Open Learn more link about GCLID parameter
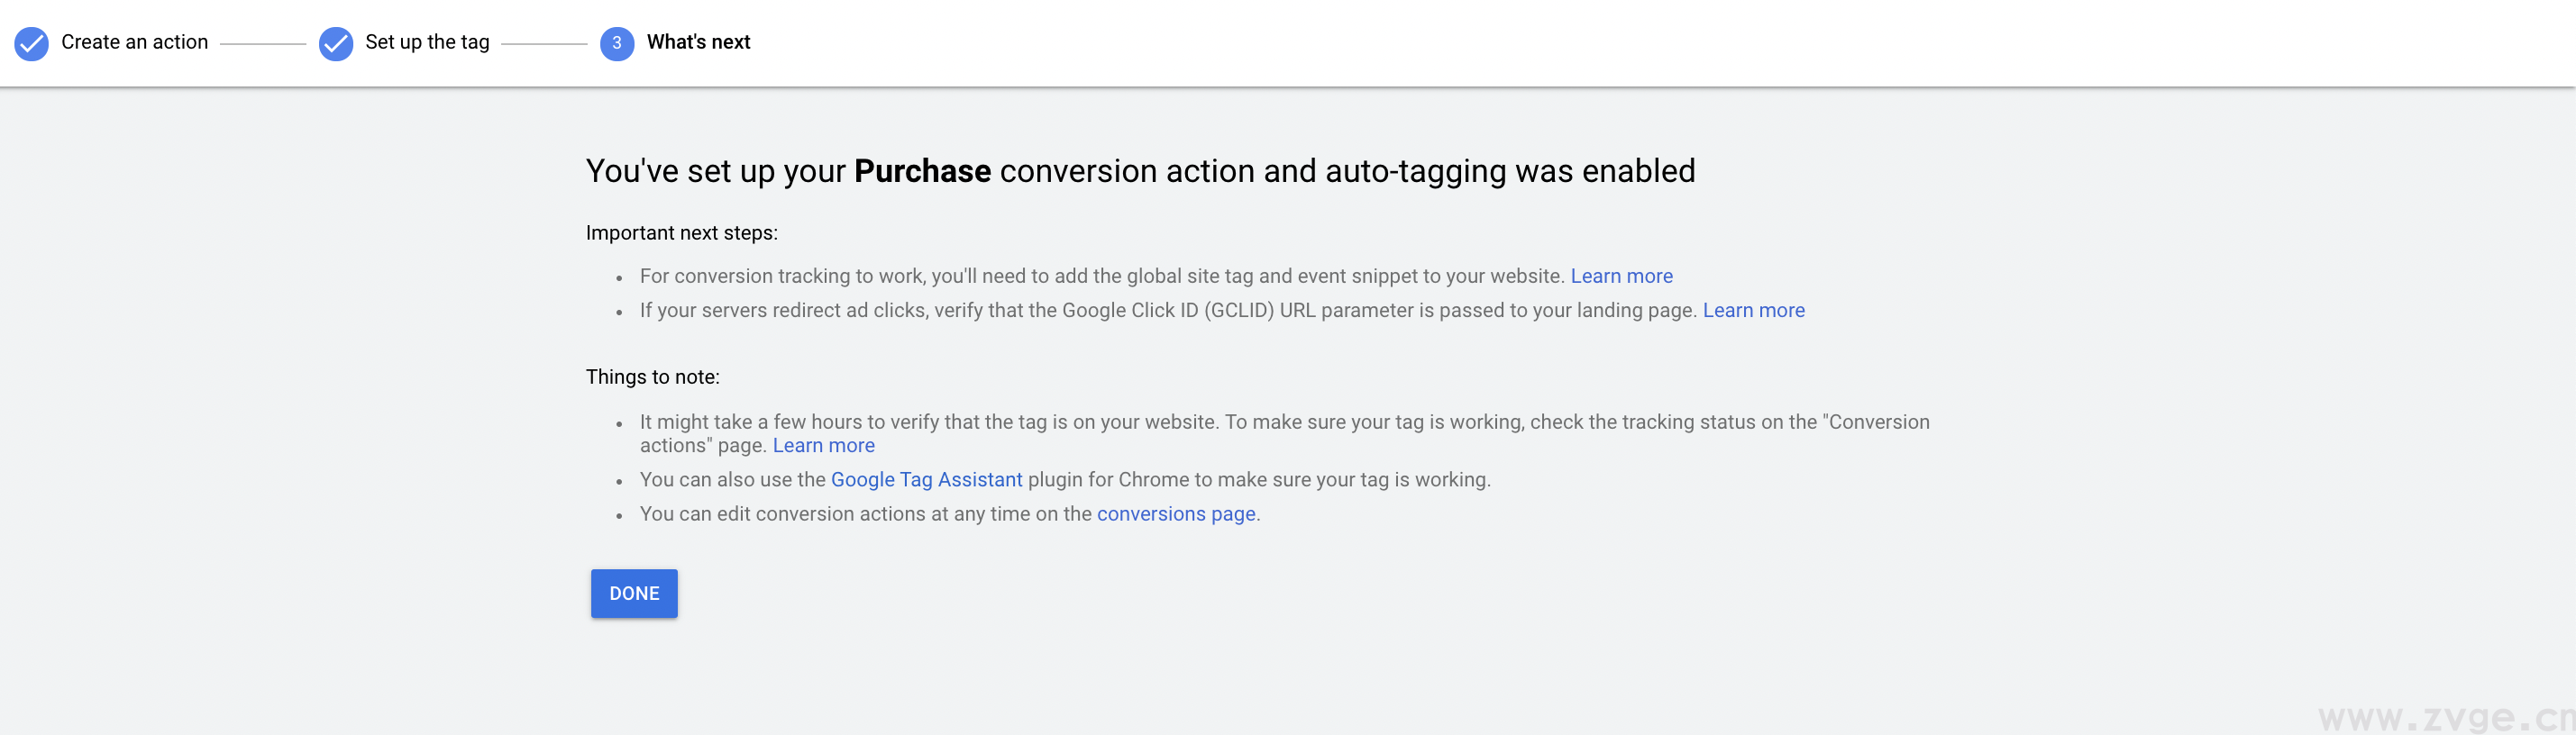Viewport: 2576px width, 735px height. [1753, 310]
